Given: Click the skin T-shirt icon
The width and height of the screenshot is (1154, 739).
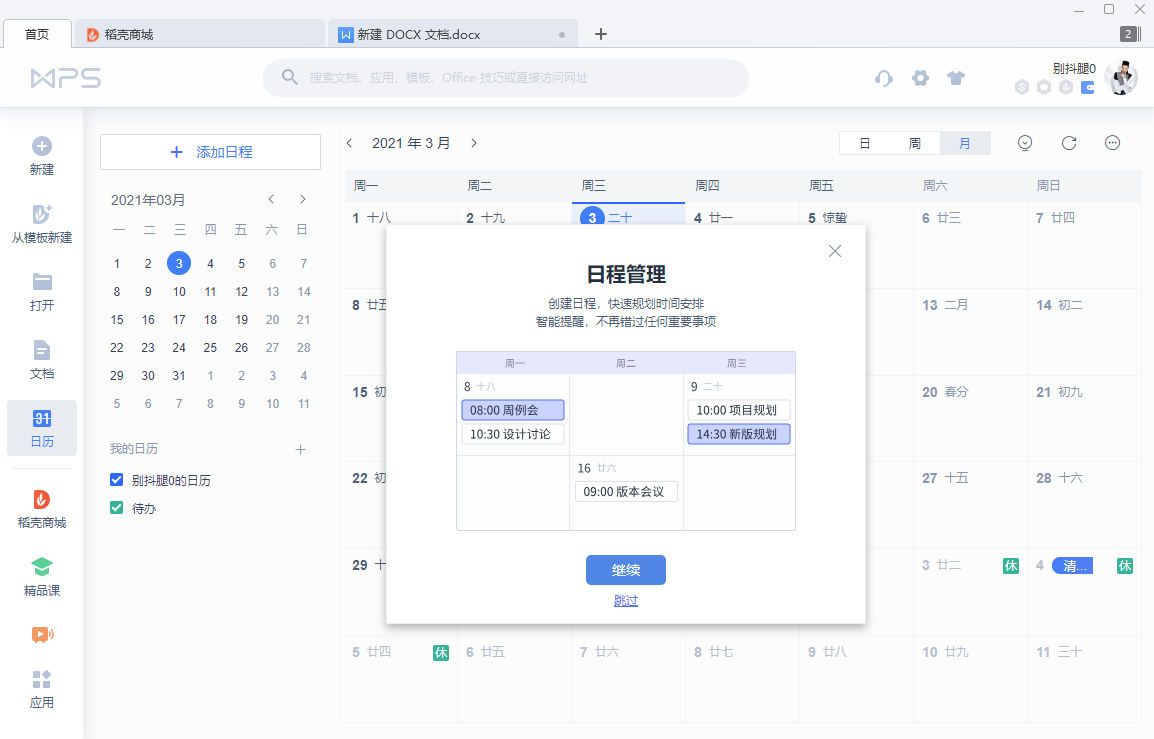Looking at the screenshot, I should pyautogui.click(x=956, y=78).
